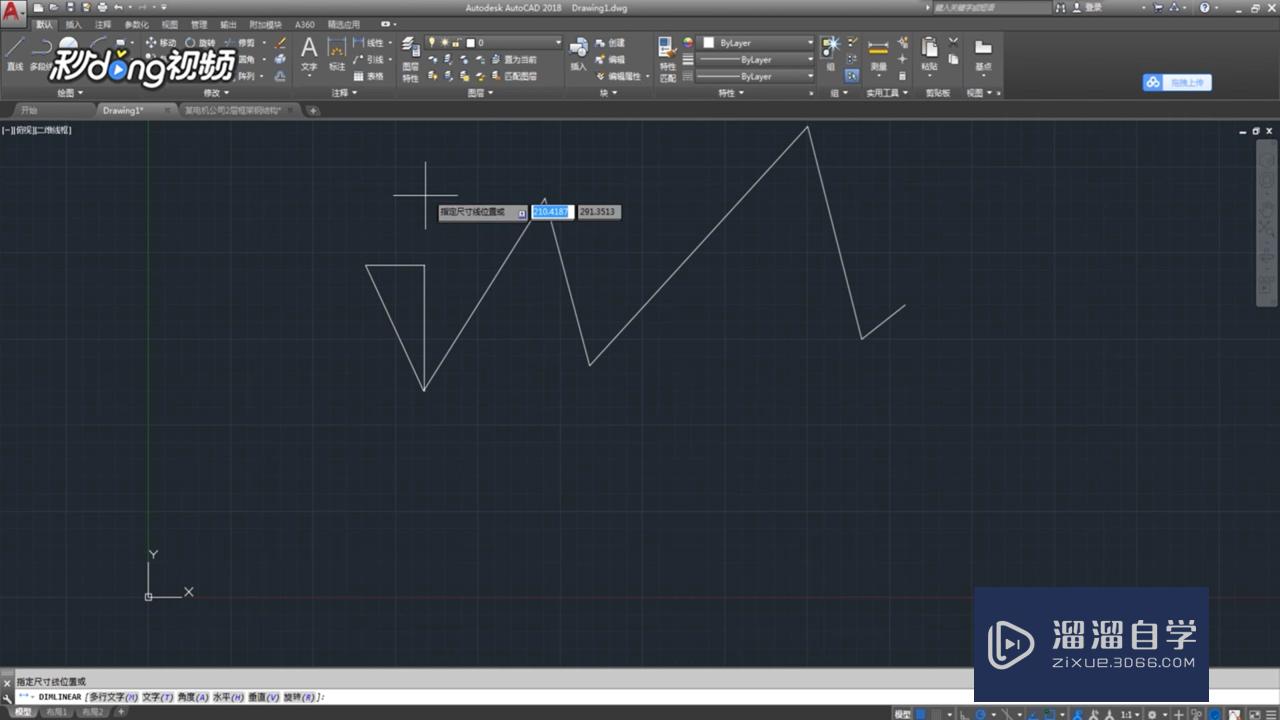
Task: Toggle the layer 0 lightbulb on/off icon
Action: click(433, 43)
